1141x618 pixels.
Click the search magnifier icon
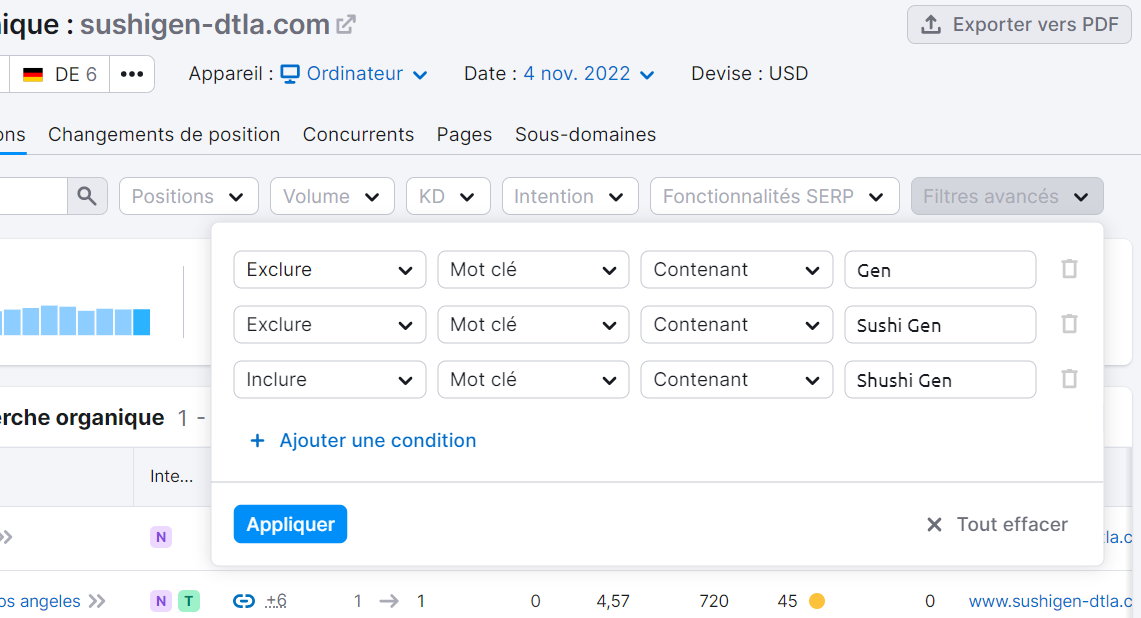pyautogui.click(x=87, y=196)
